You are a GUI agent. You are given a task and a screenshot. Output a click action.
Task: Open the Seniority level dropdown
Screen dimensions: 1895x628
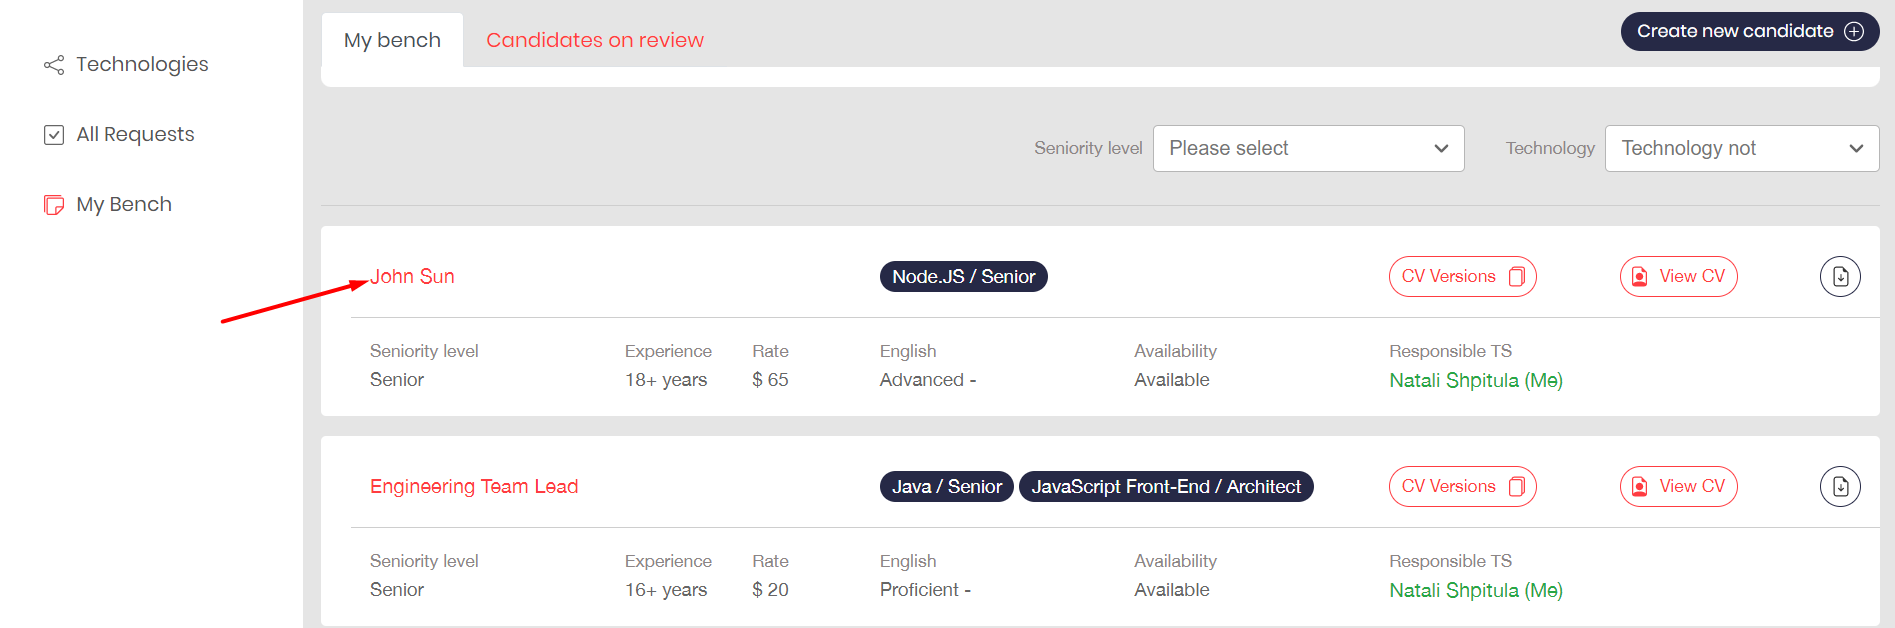coord(1308,148)
